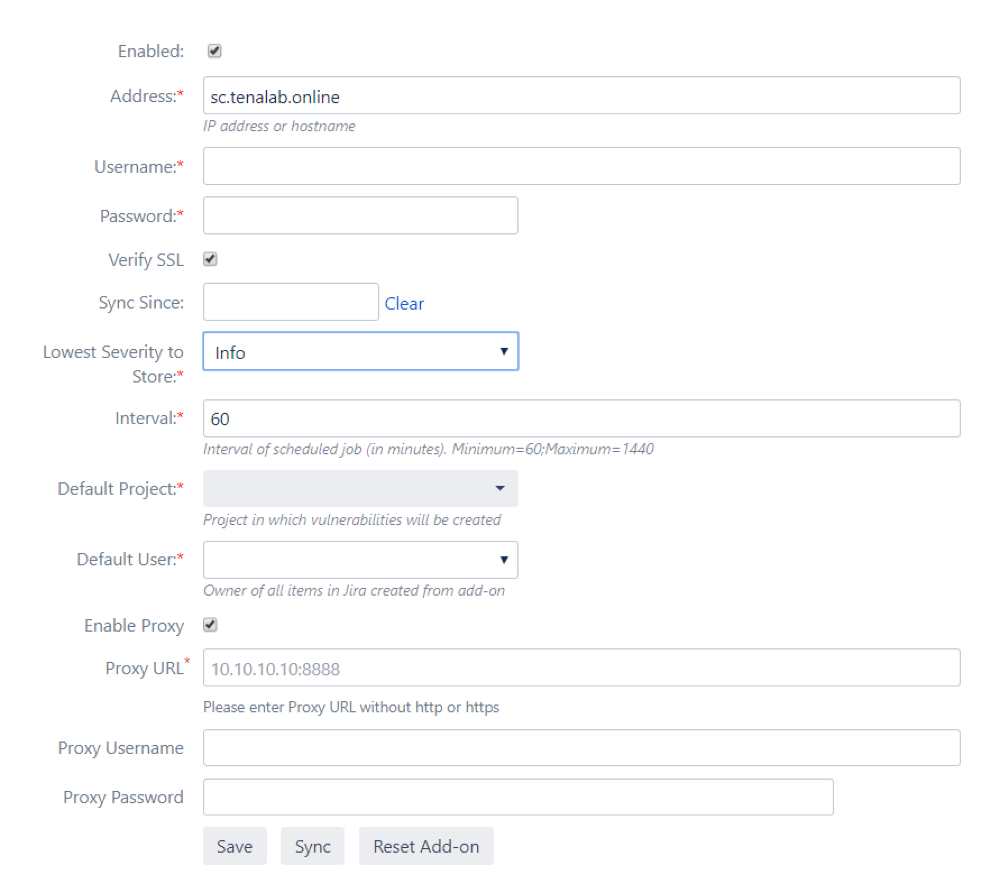Click the Clear link beside Sync Since
This screenshot has height=884, width=1000.
tap(404, 304)
